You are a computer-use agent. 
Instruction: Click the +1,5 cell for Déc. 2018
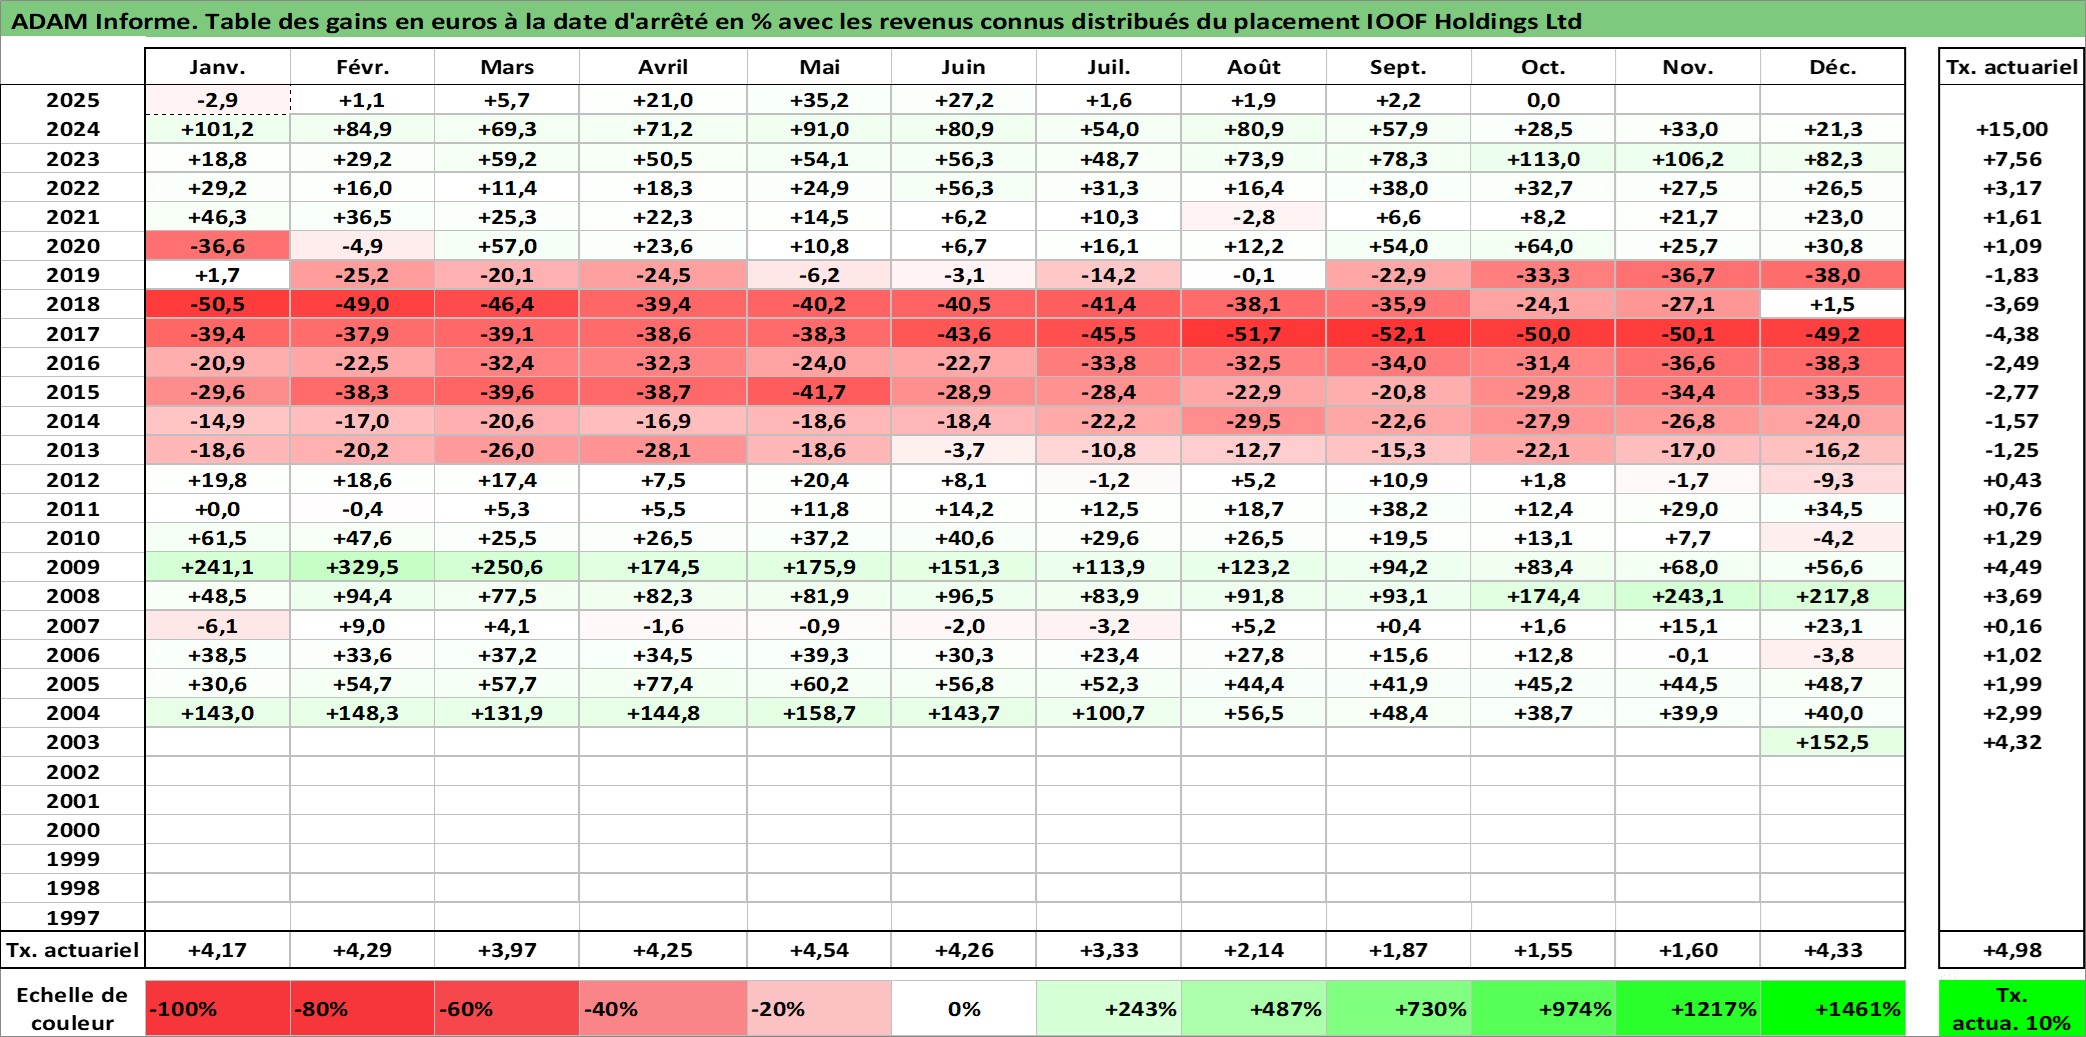1832,304
